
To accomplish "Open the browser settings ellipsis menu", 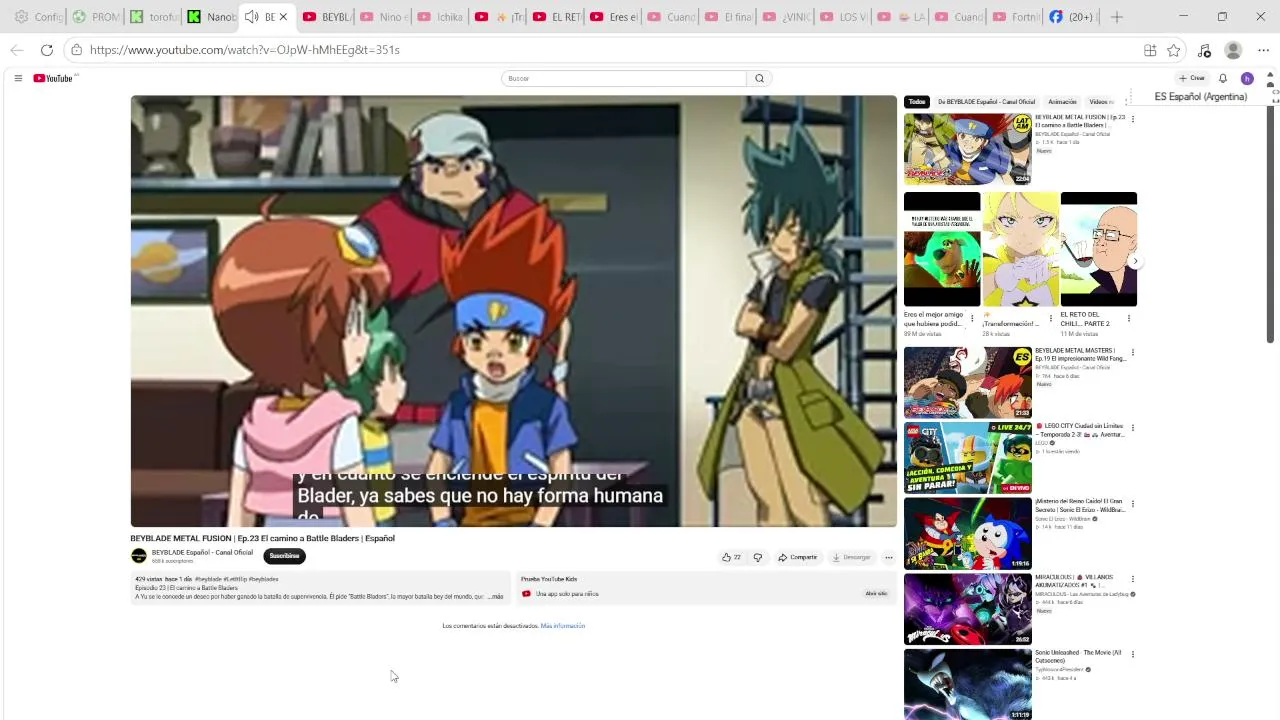I will coord(1263,50).
